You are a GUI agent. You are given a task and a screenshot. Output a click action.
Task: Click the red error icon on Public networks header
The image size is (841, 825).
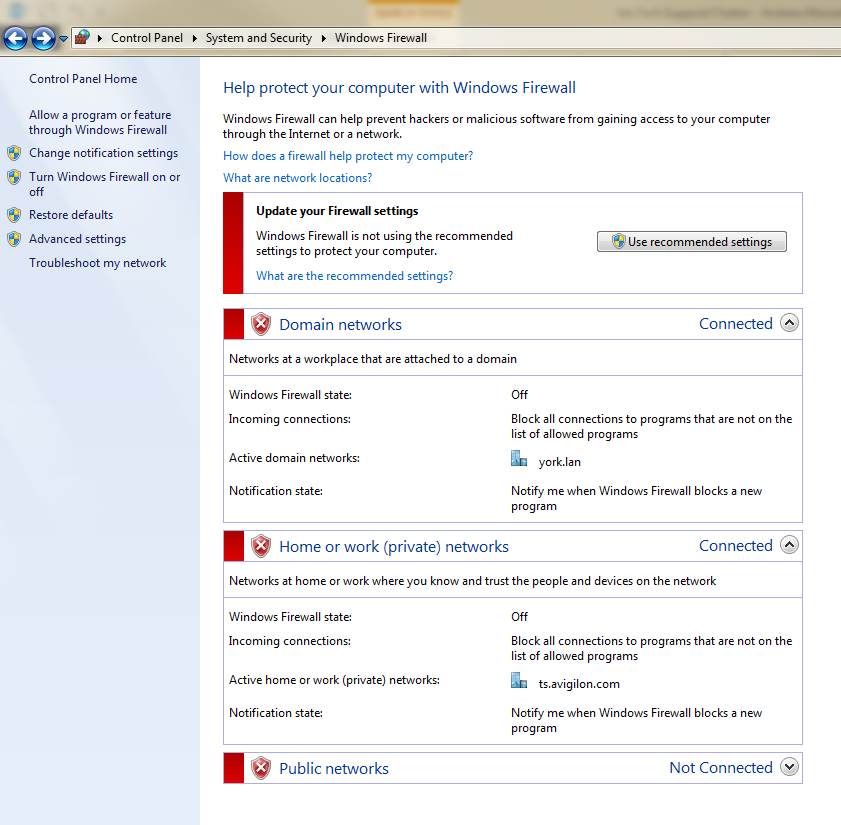click(260, 767)
